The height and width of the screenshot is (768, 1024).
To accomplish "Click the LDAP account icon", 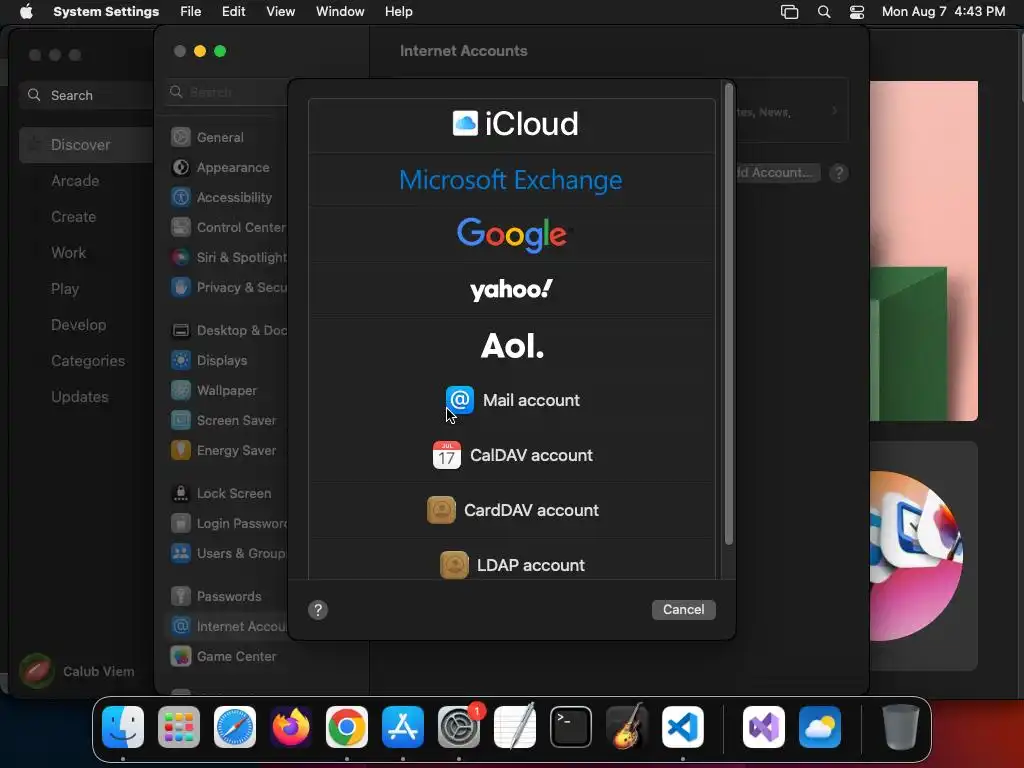I will pyautogui.click(x=454, y=565).
